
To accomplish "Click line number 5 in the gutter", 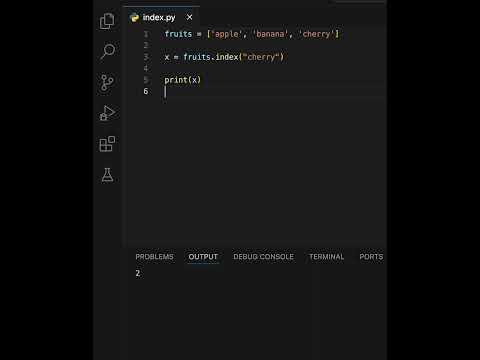I will [146, 80].
